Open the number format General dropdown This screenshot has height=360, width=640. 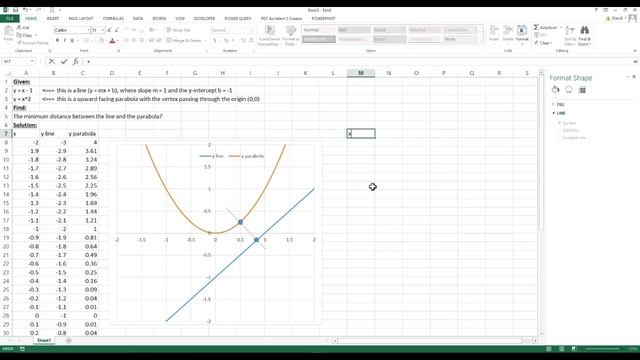coord(251,30)
